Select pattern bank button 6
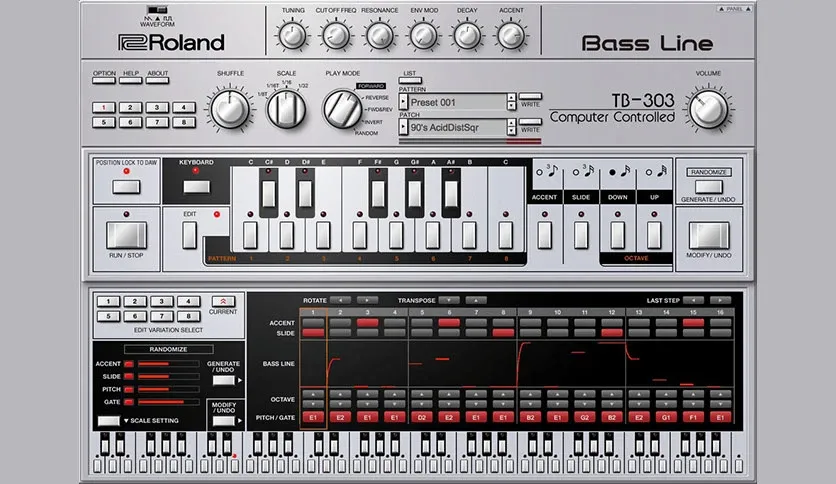 pos(131,122)
